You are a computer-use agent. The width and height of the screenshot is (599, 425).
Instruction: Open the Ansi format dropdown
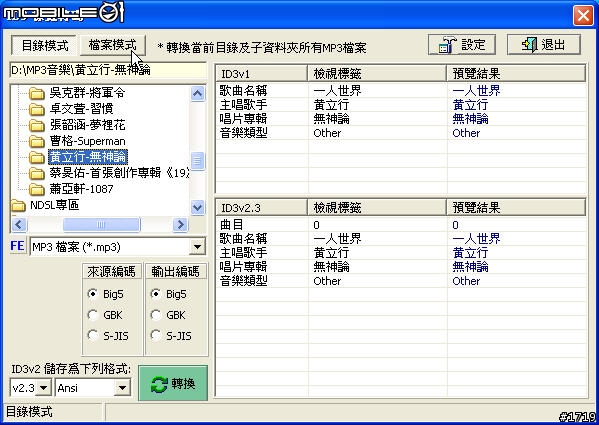122,388
